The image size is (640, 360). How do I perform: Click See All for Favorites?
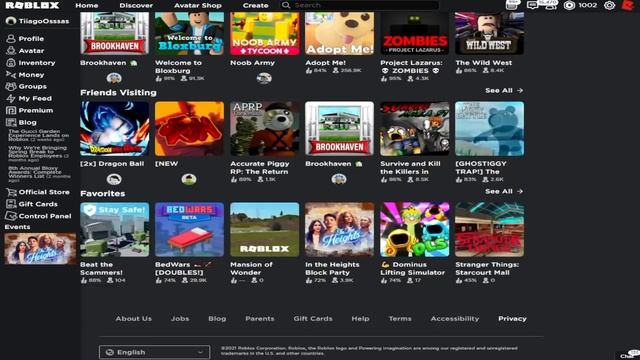[504, 191]
